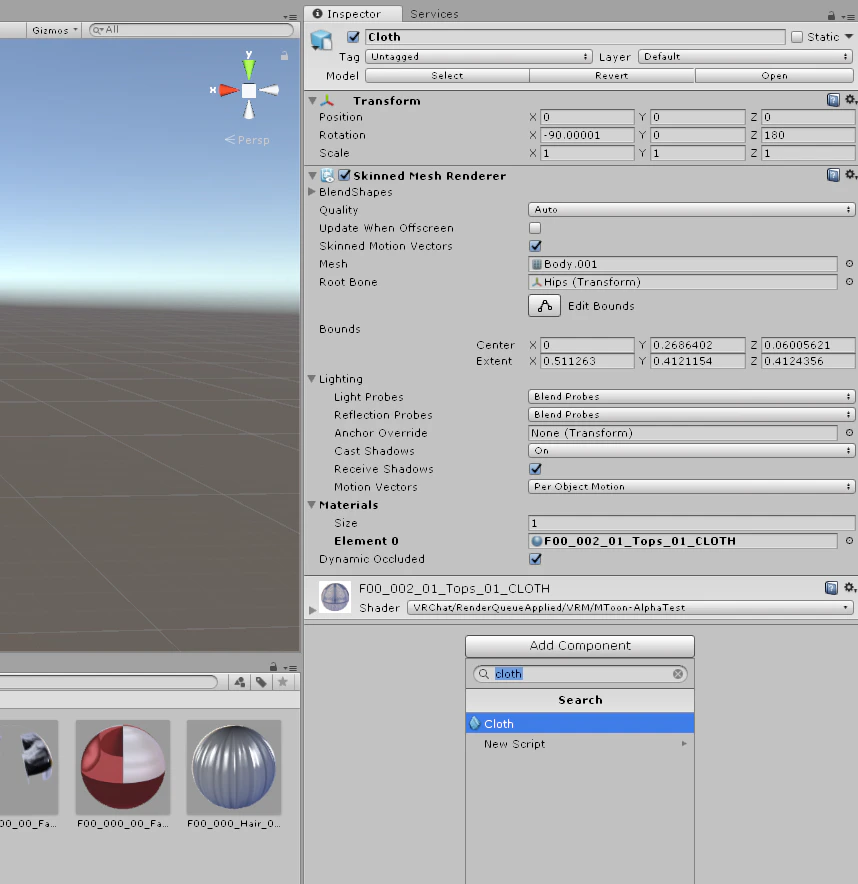
Task: Click the Anchor Override object picker circle
Action: (x=849, y=432)
